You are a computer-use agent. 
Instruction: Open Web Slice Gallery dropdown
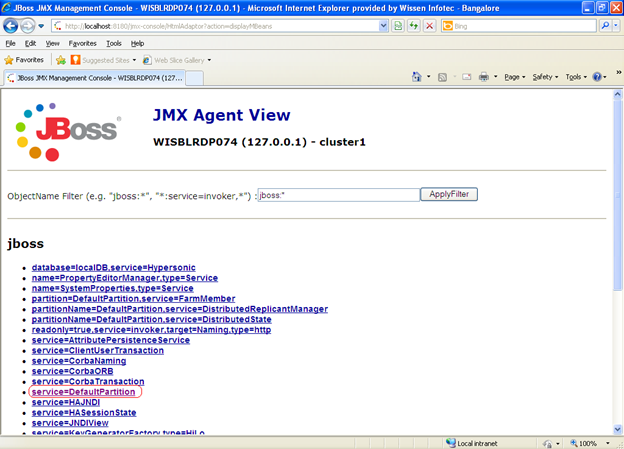tap(177, 60)
